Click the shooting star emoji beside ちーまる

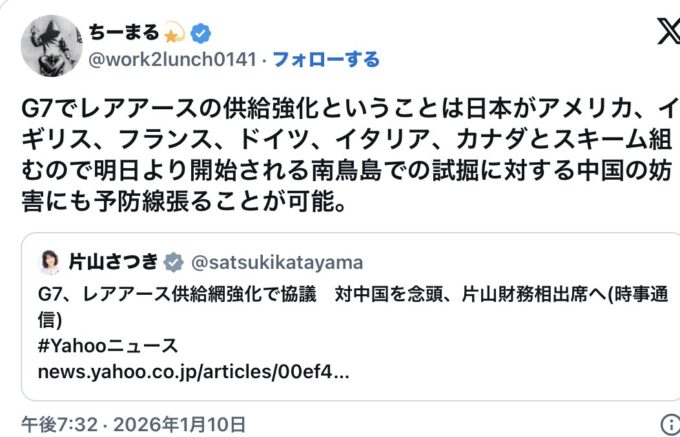coord(176,33)
